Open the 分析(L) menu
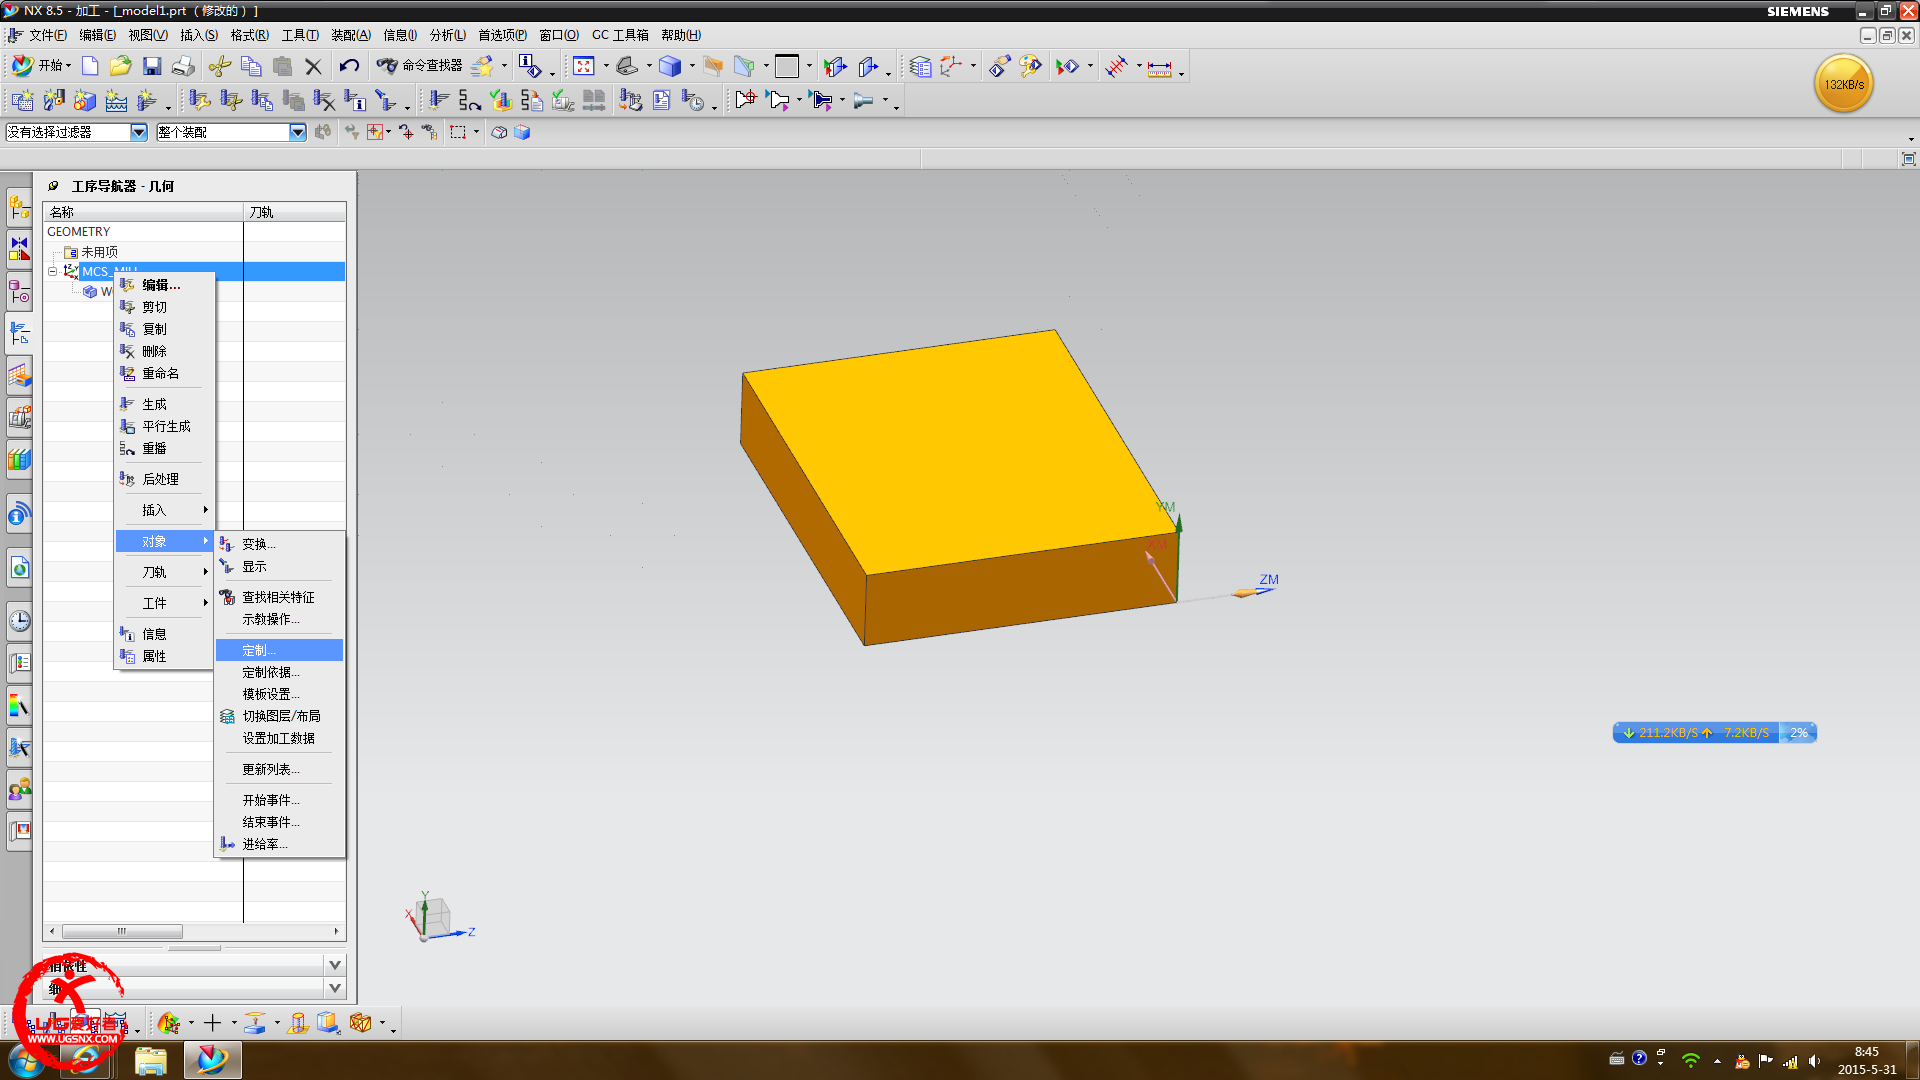This screenshot has height=1080, width=1920. coord(447,35)
